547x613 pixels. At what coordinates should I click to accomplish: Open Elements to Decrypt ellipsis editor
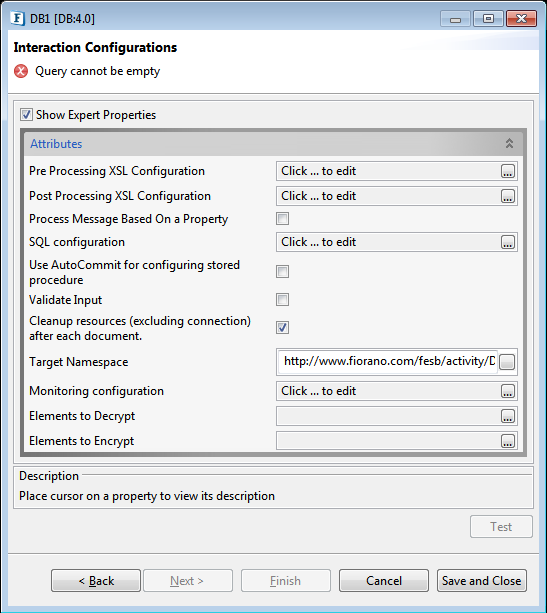point(508,416)
